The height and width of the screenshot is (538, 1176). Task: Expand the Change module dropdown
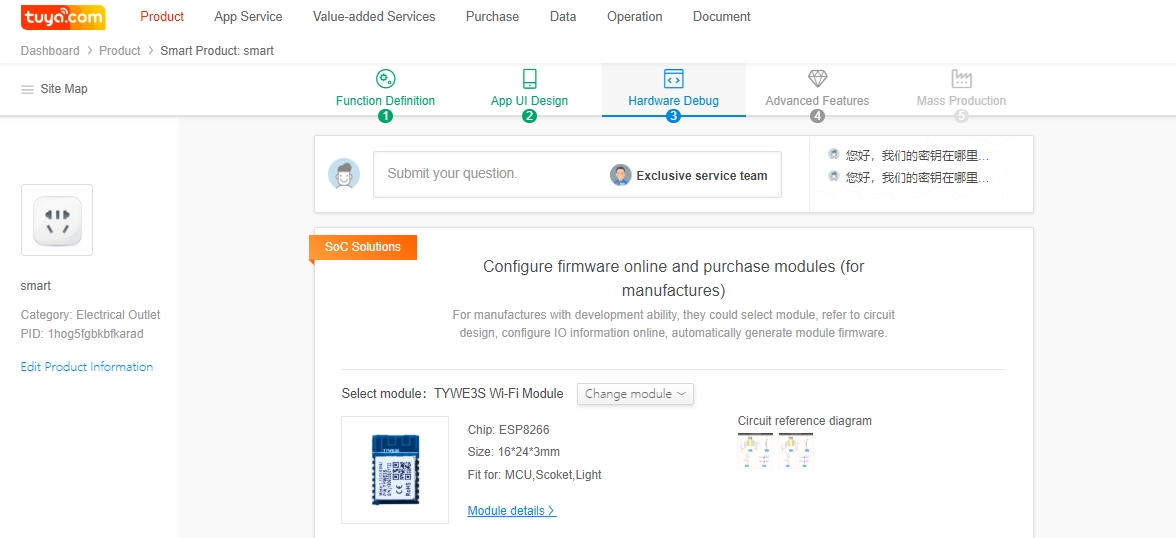(635, 394)
